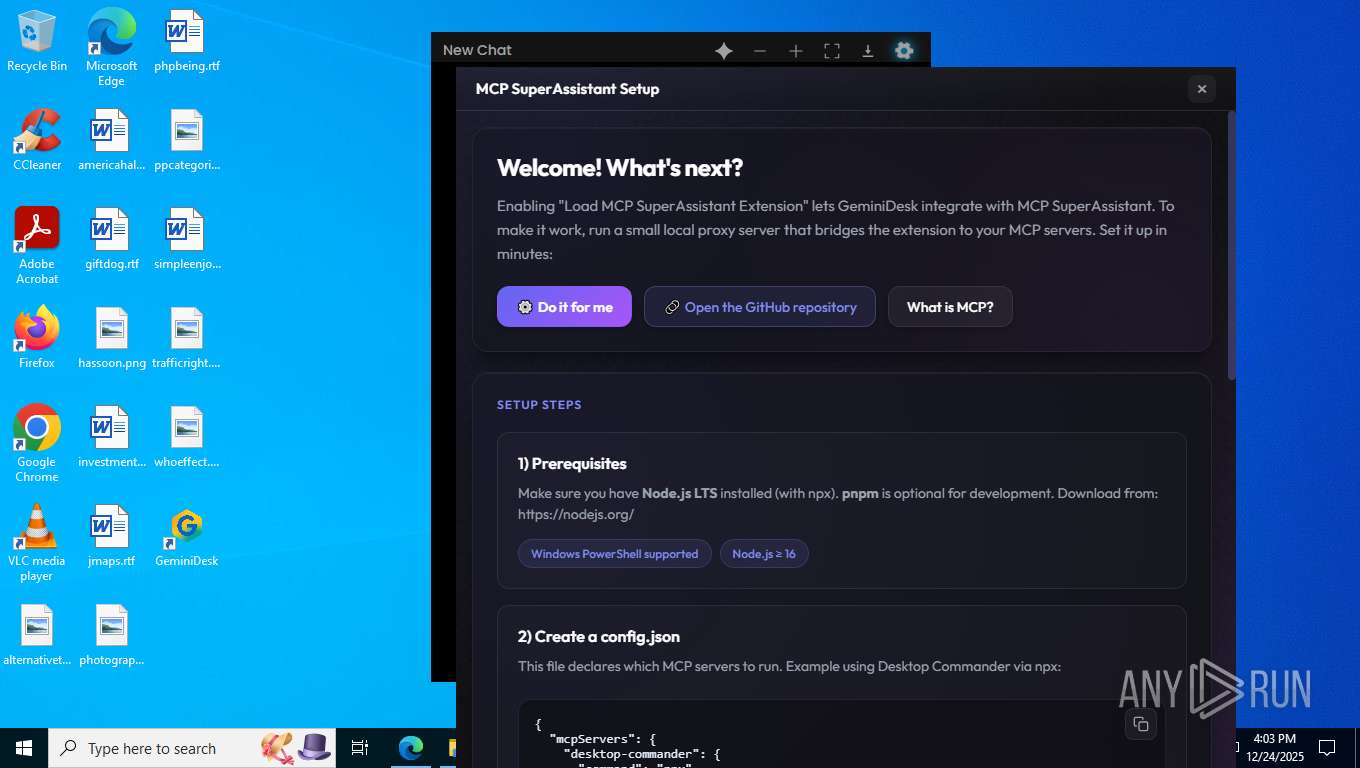Screen dimensions: 1360x768
Task: Select giftdog.rtf file on desktop
Action: 111,239
